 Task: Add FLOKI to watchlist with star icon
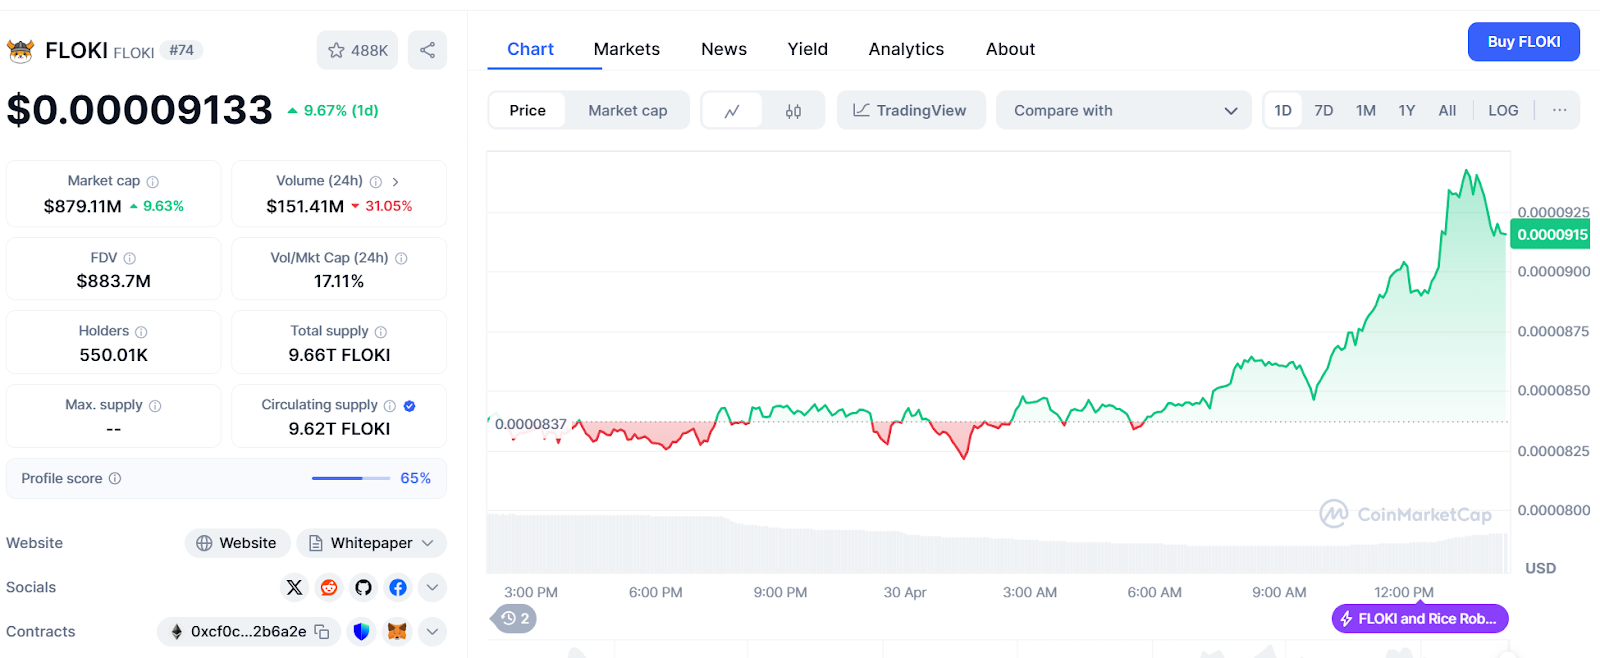click(357, 50)
